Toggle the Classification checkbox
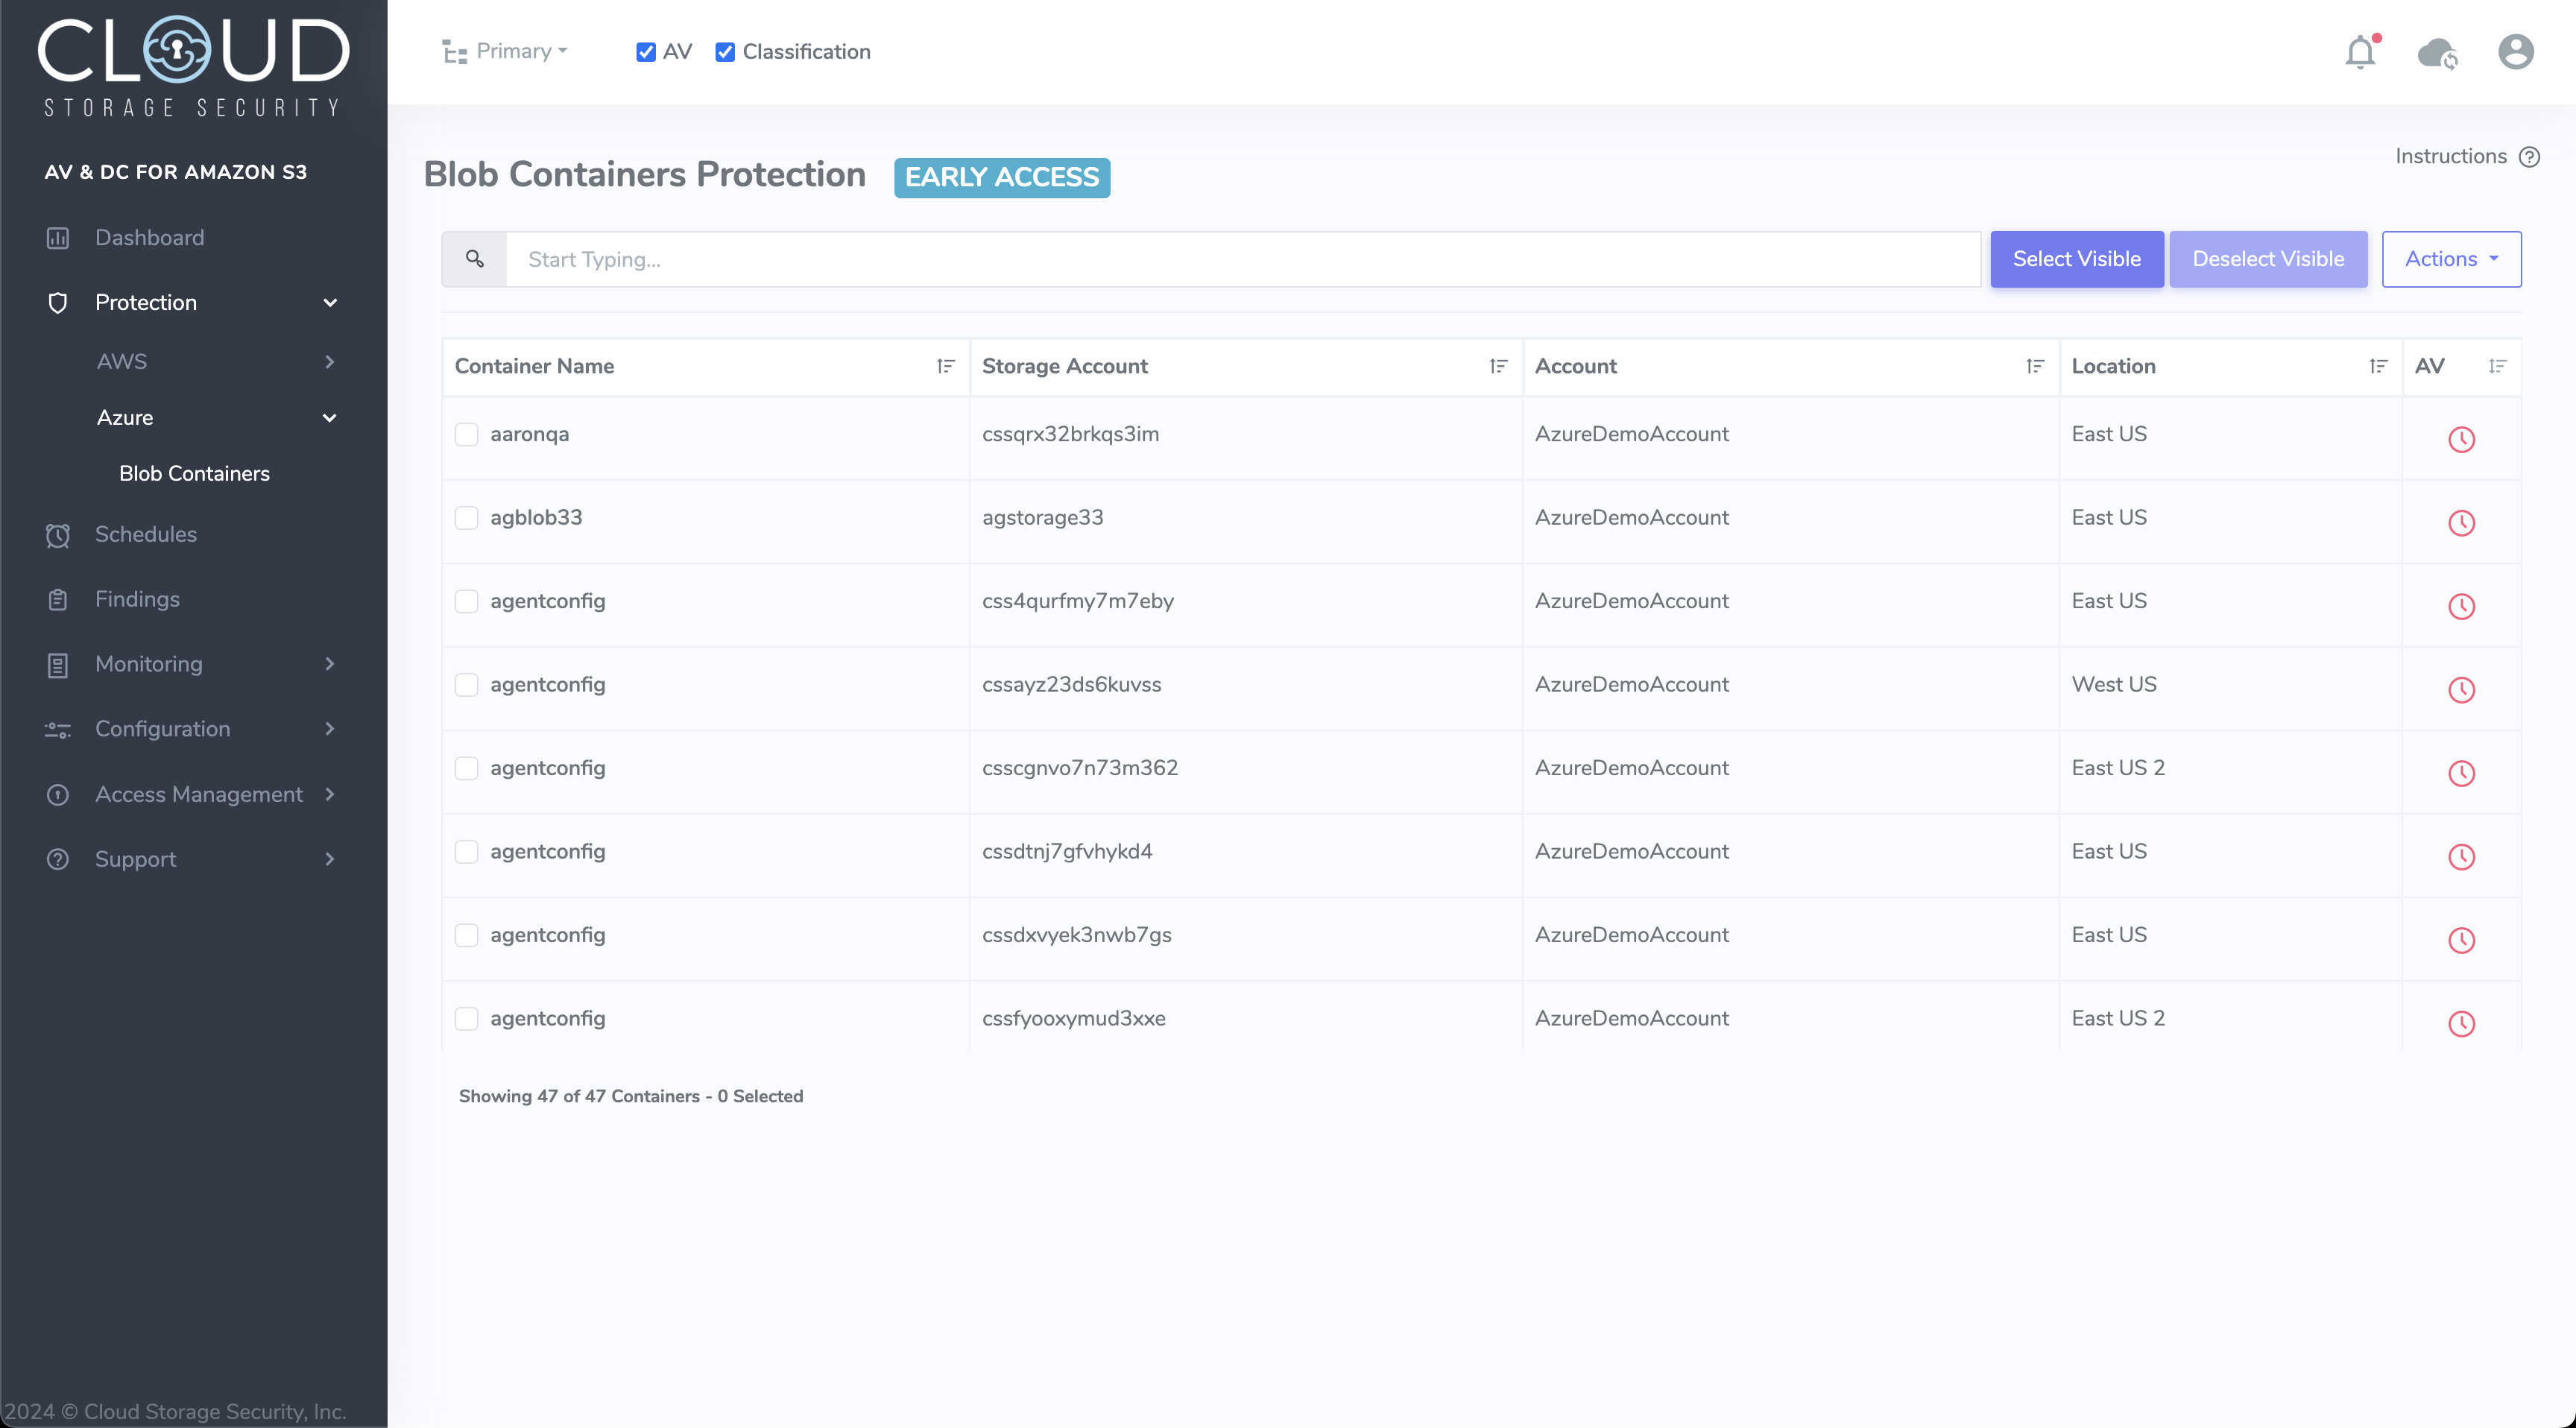This screenshot has width=2576, height=1428. tap(725, 52)
